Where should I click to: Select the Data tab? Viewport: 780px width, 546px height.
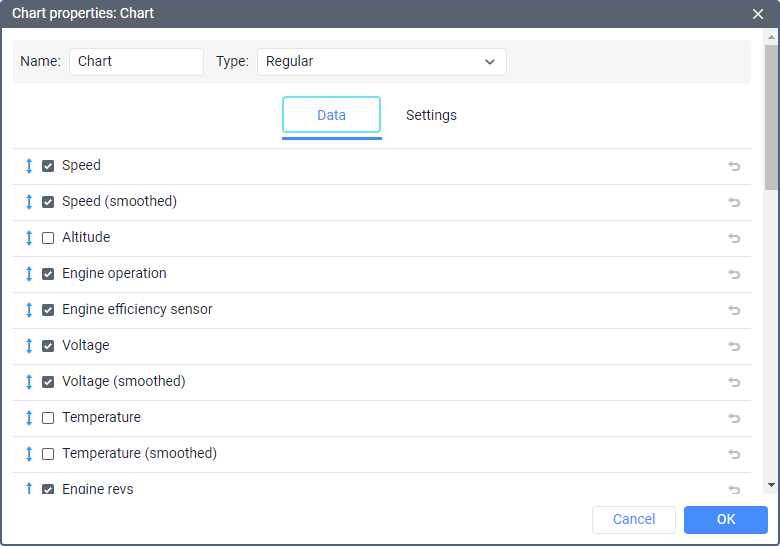click(331, 115)
